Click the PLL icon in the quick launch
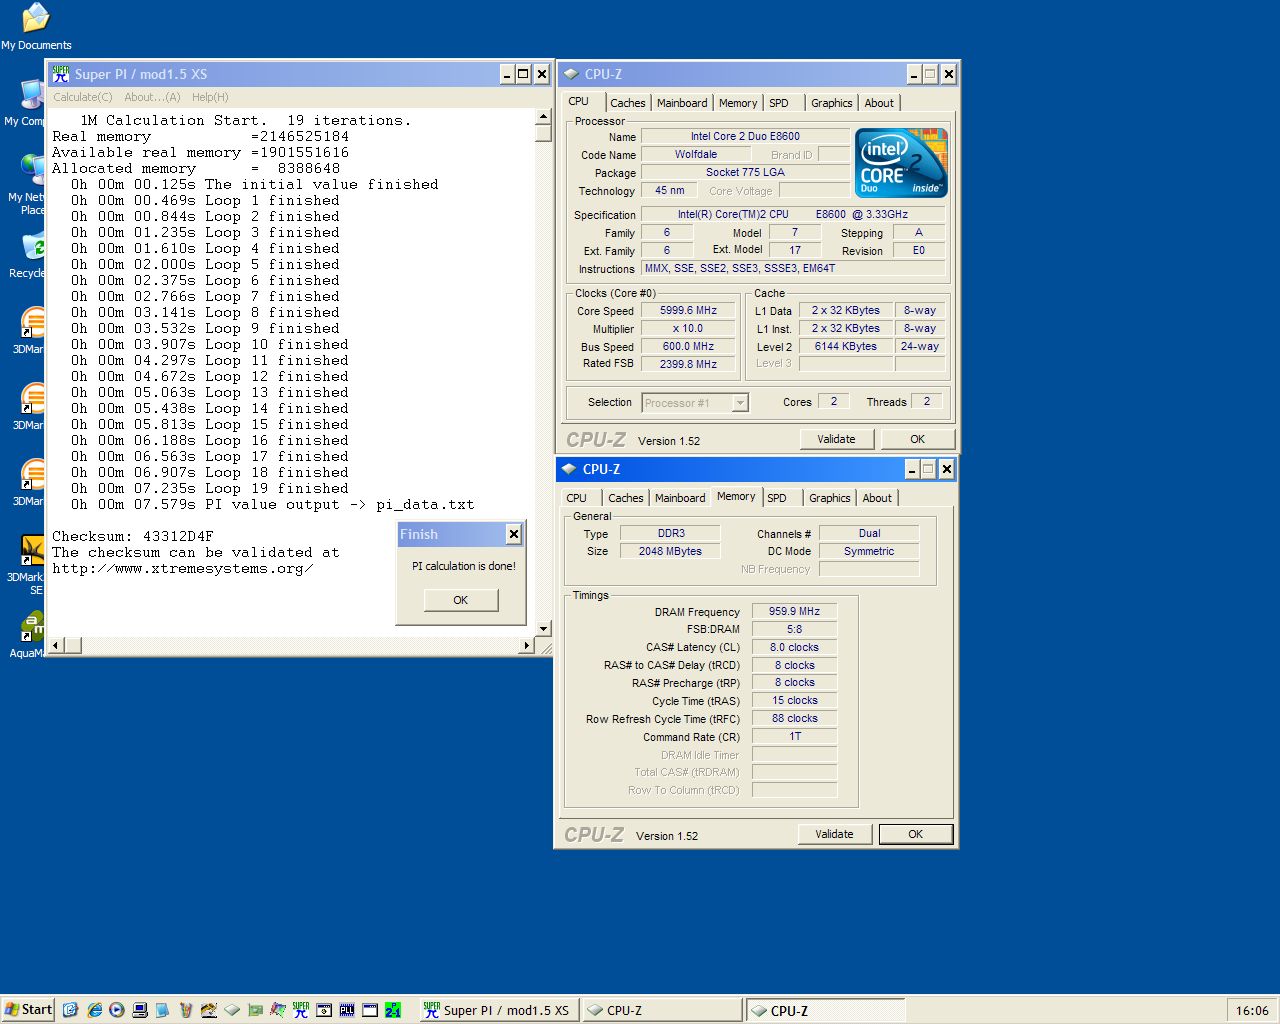The height and width of the screenshot is (1024, 1280). click(347, 1010)
